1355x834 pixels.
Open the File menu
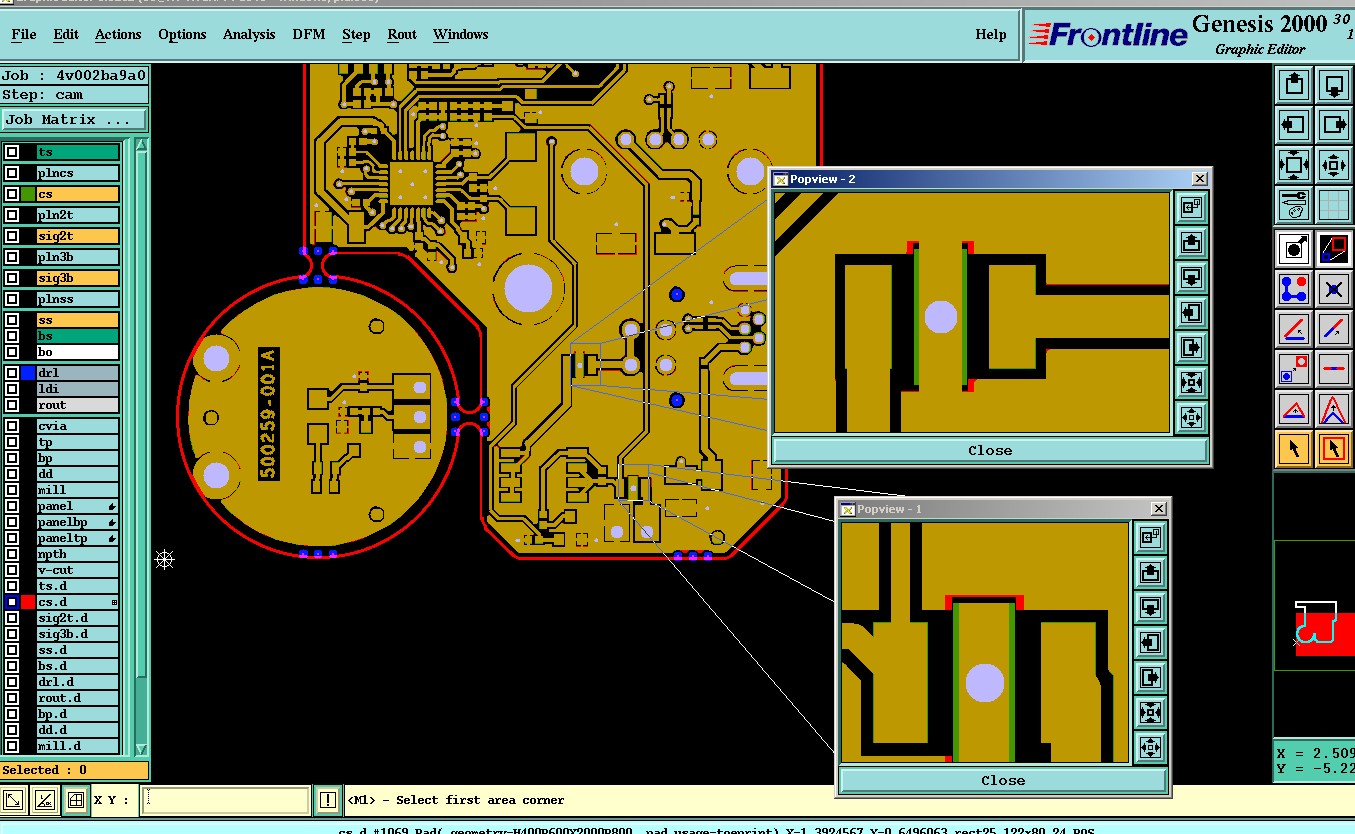pos(24,34)
